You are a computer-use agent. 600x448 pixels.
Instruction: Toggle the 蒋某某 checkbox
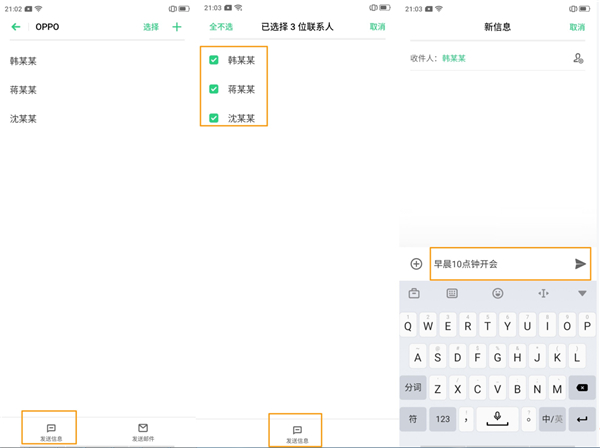[214, 89]
